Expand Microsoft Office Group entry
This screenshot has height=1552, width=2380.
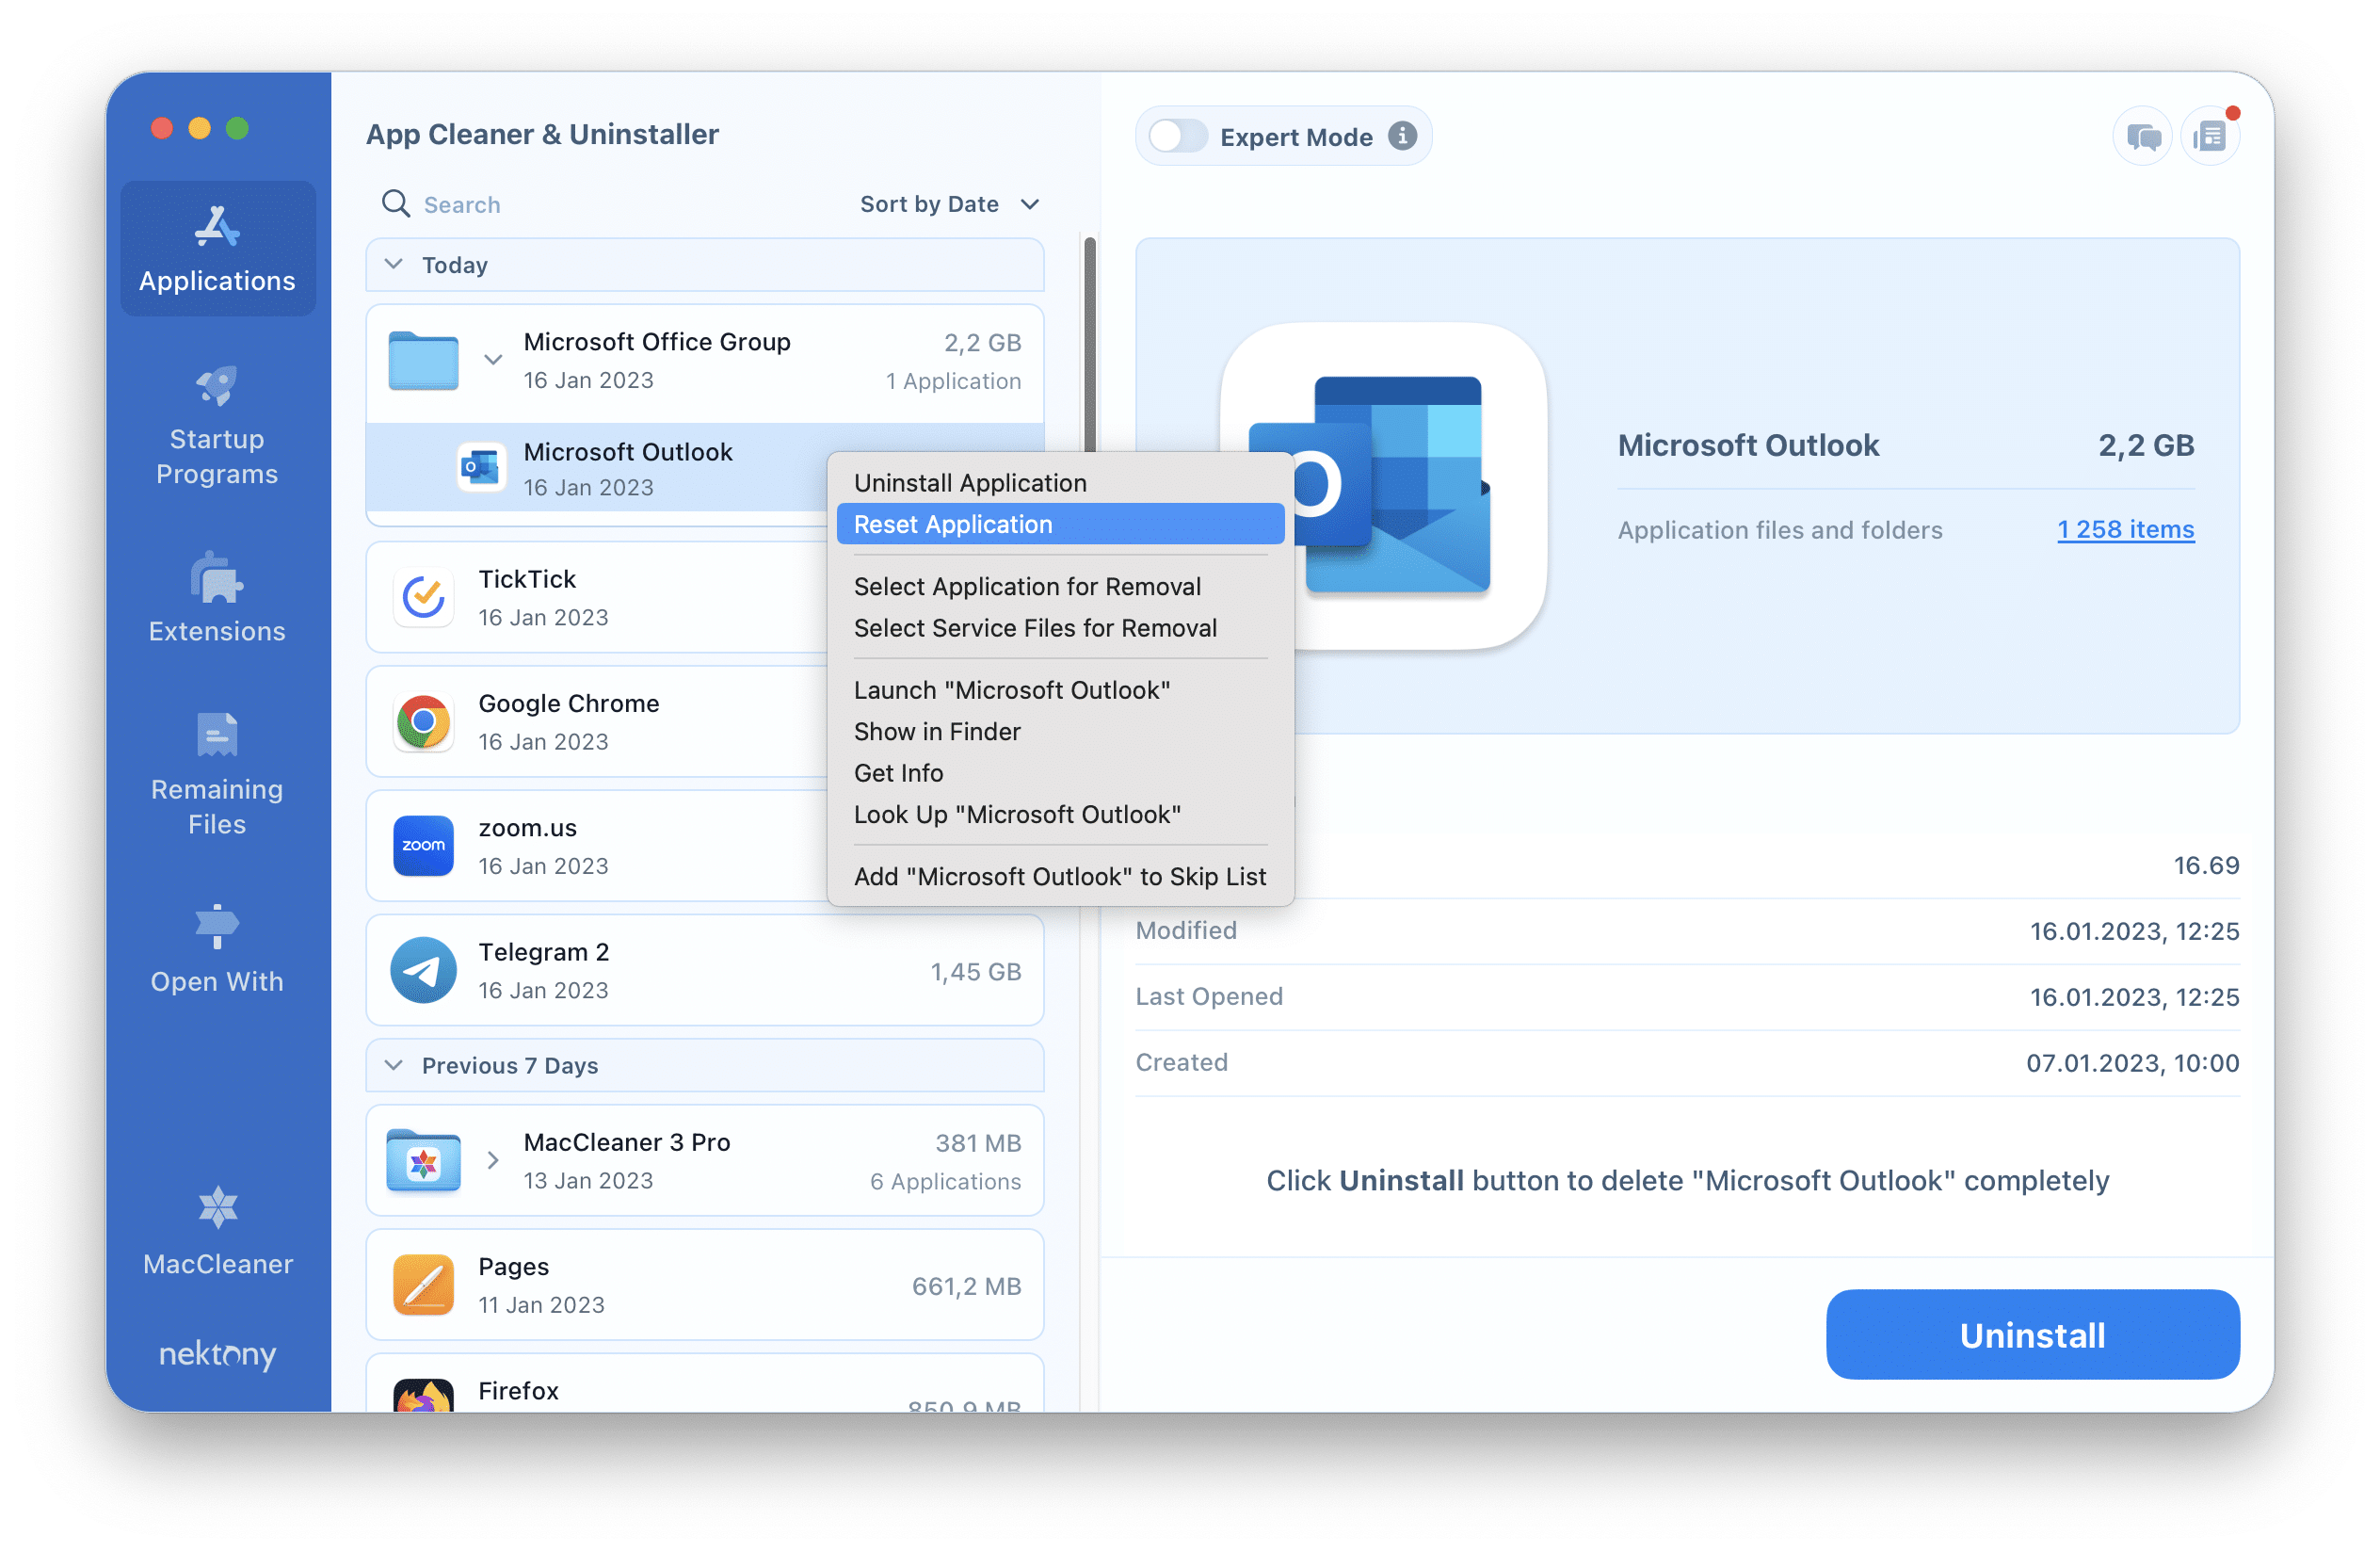tap(492, 360)
